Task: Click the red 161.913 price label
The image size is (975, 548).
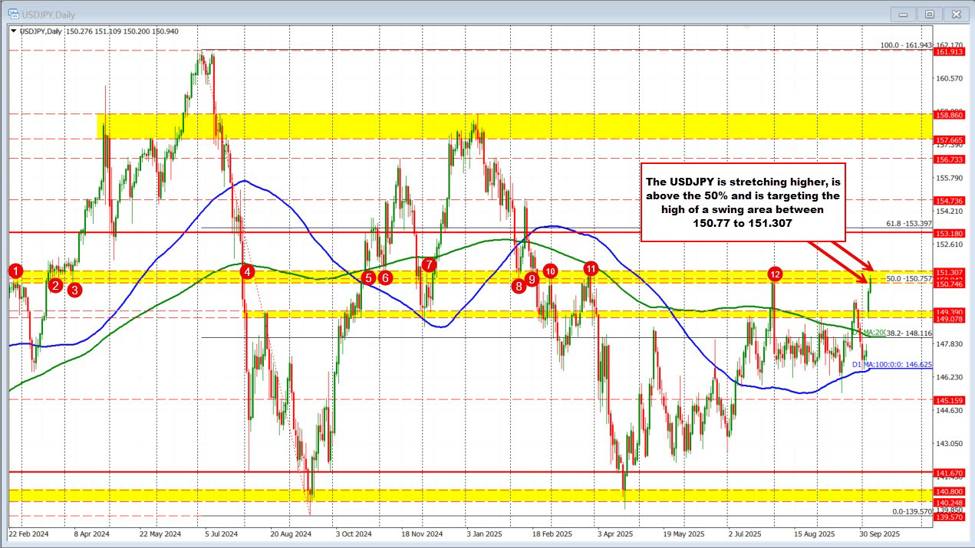Action: (953, 52)
